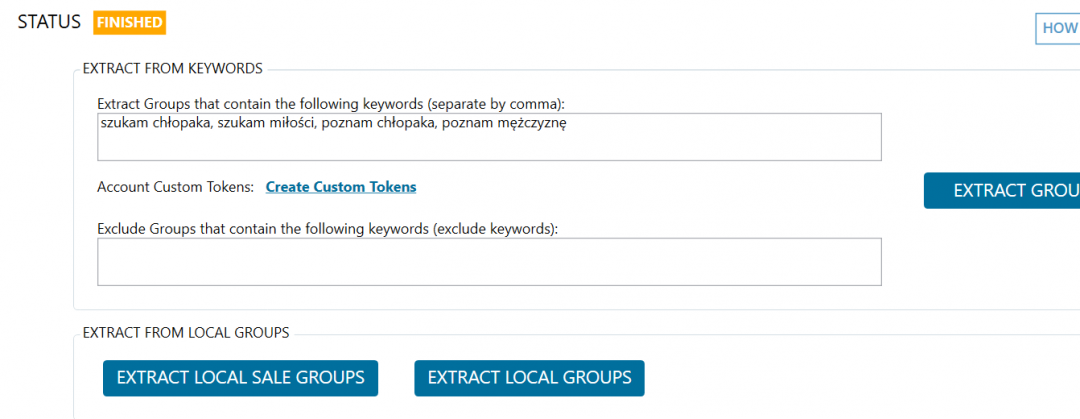Click the blue EXTRACT GROUPS button beside the keywords

[1002, 191]
